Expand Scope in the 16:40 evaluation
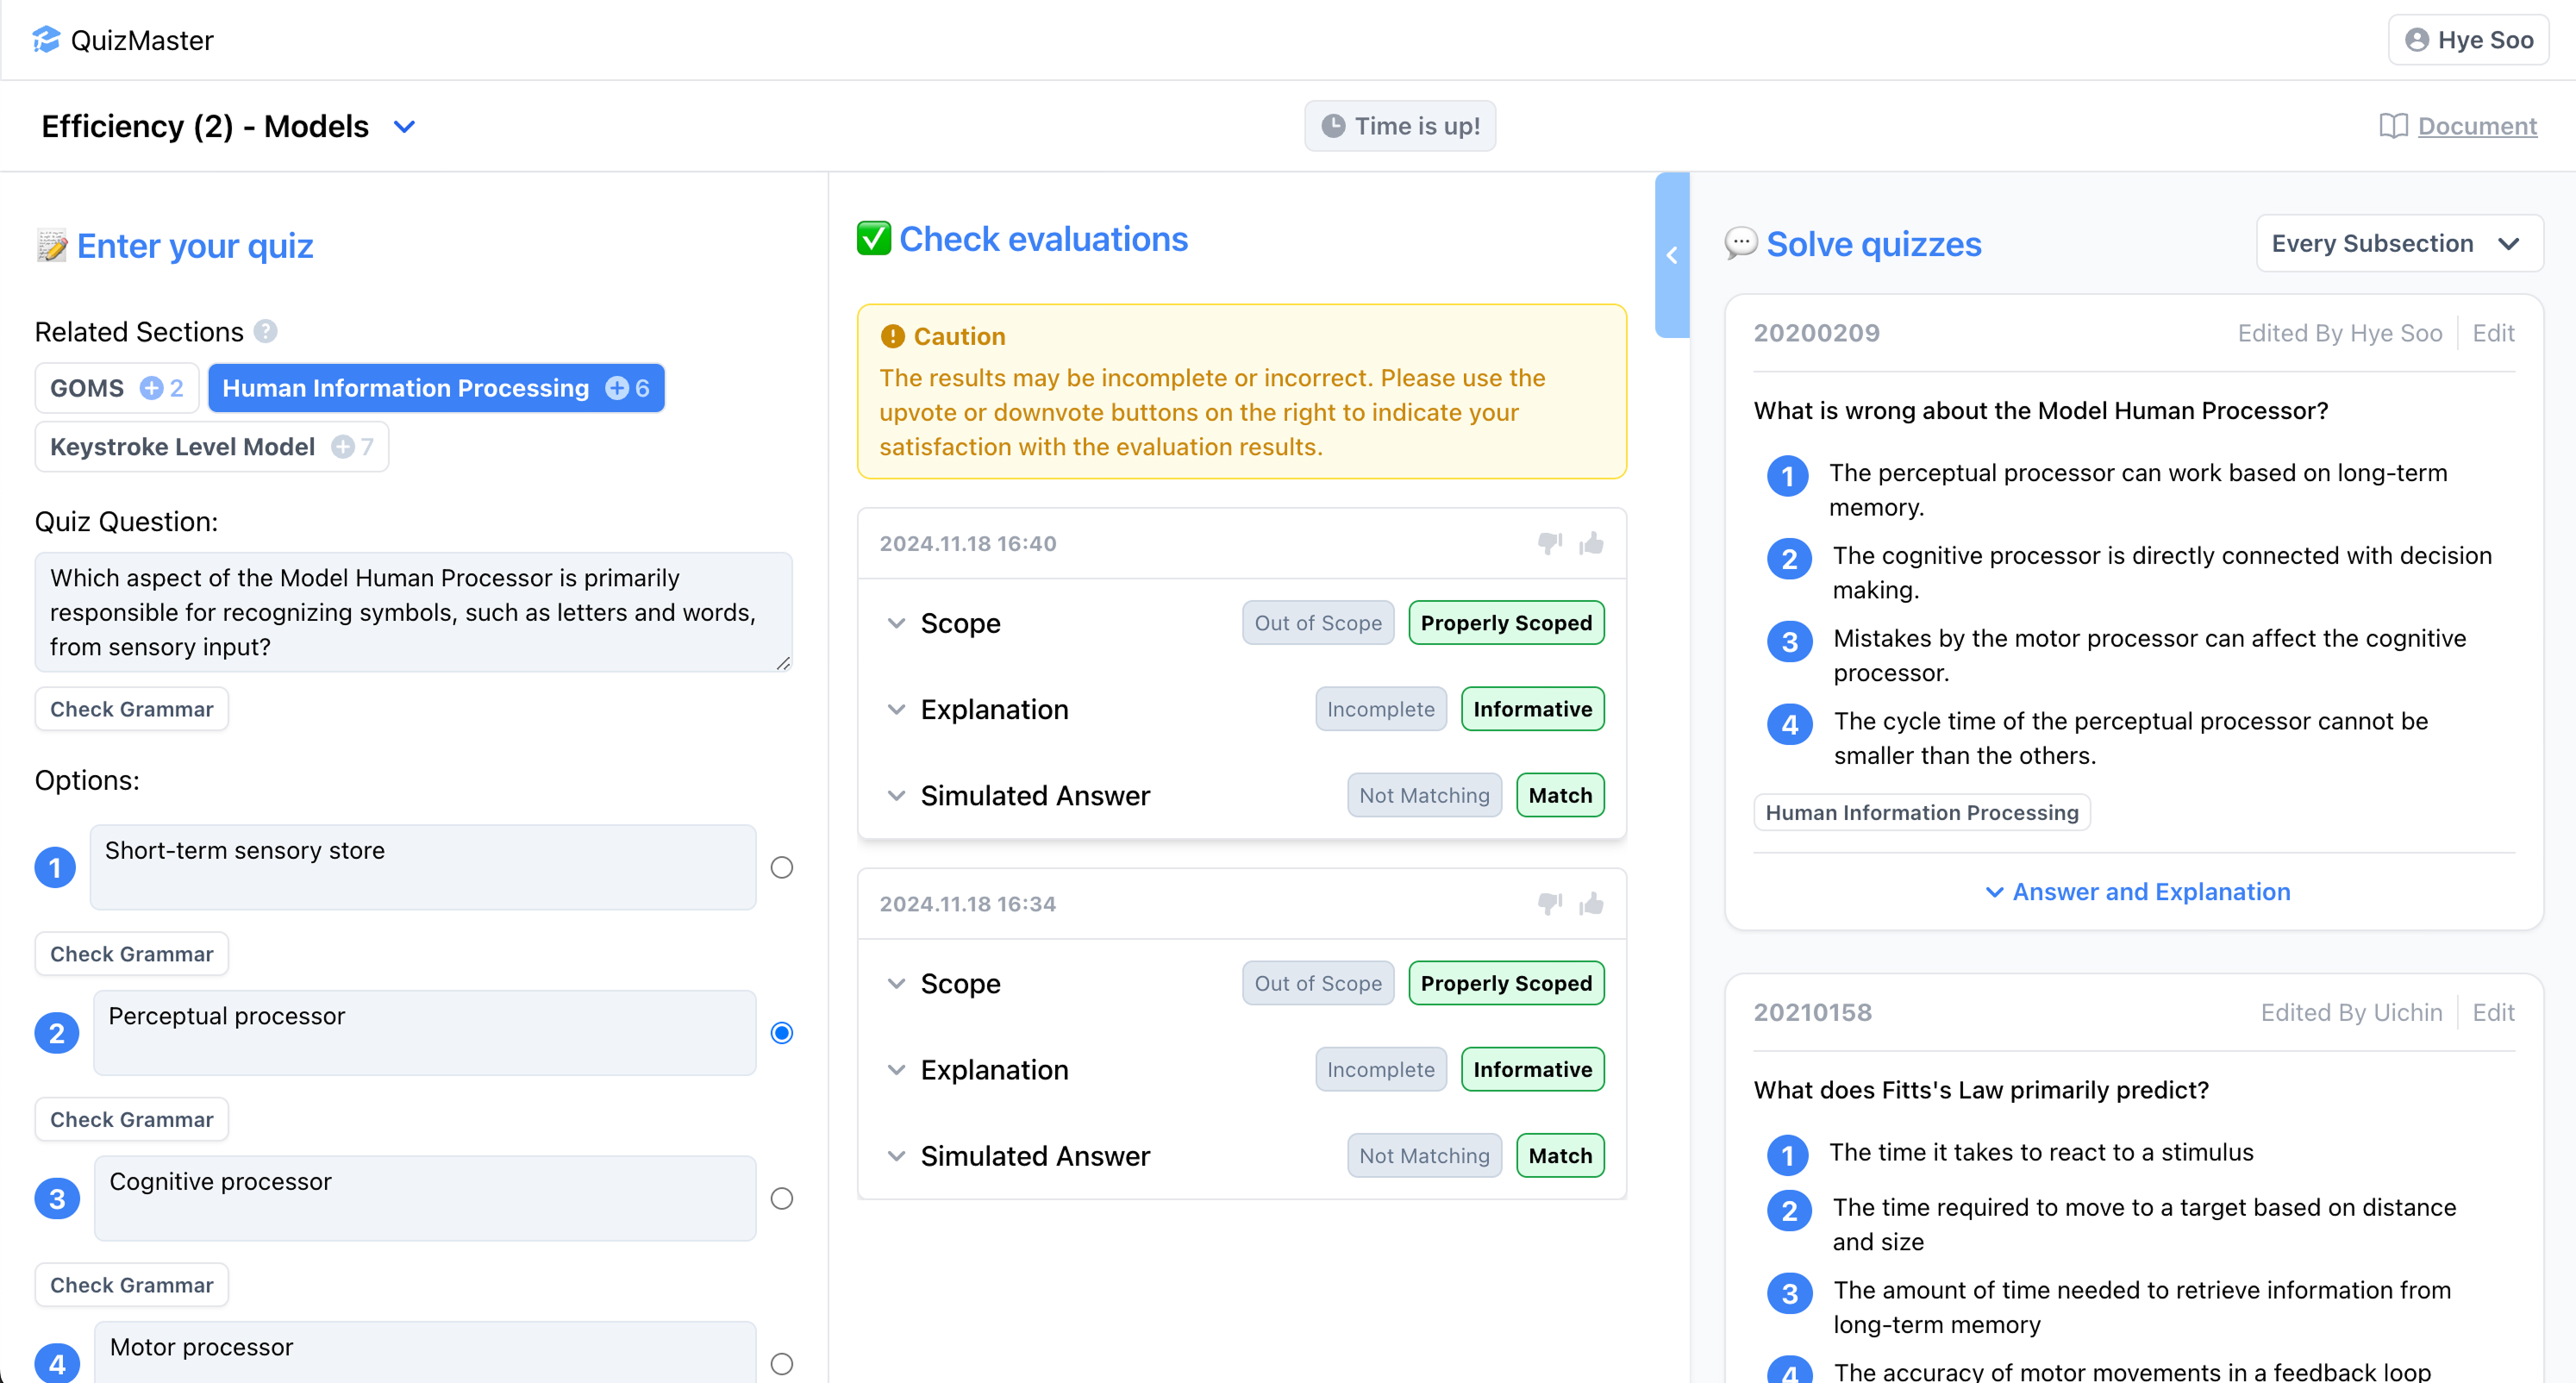 (x=897, y=623)
